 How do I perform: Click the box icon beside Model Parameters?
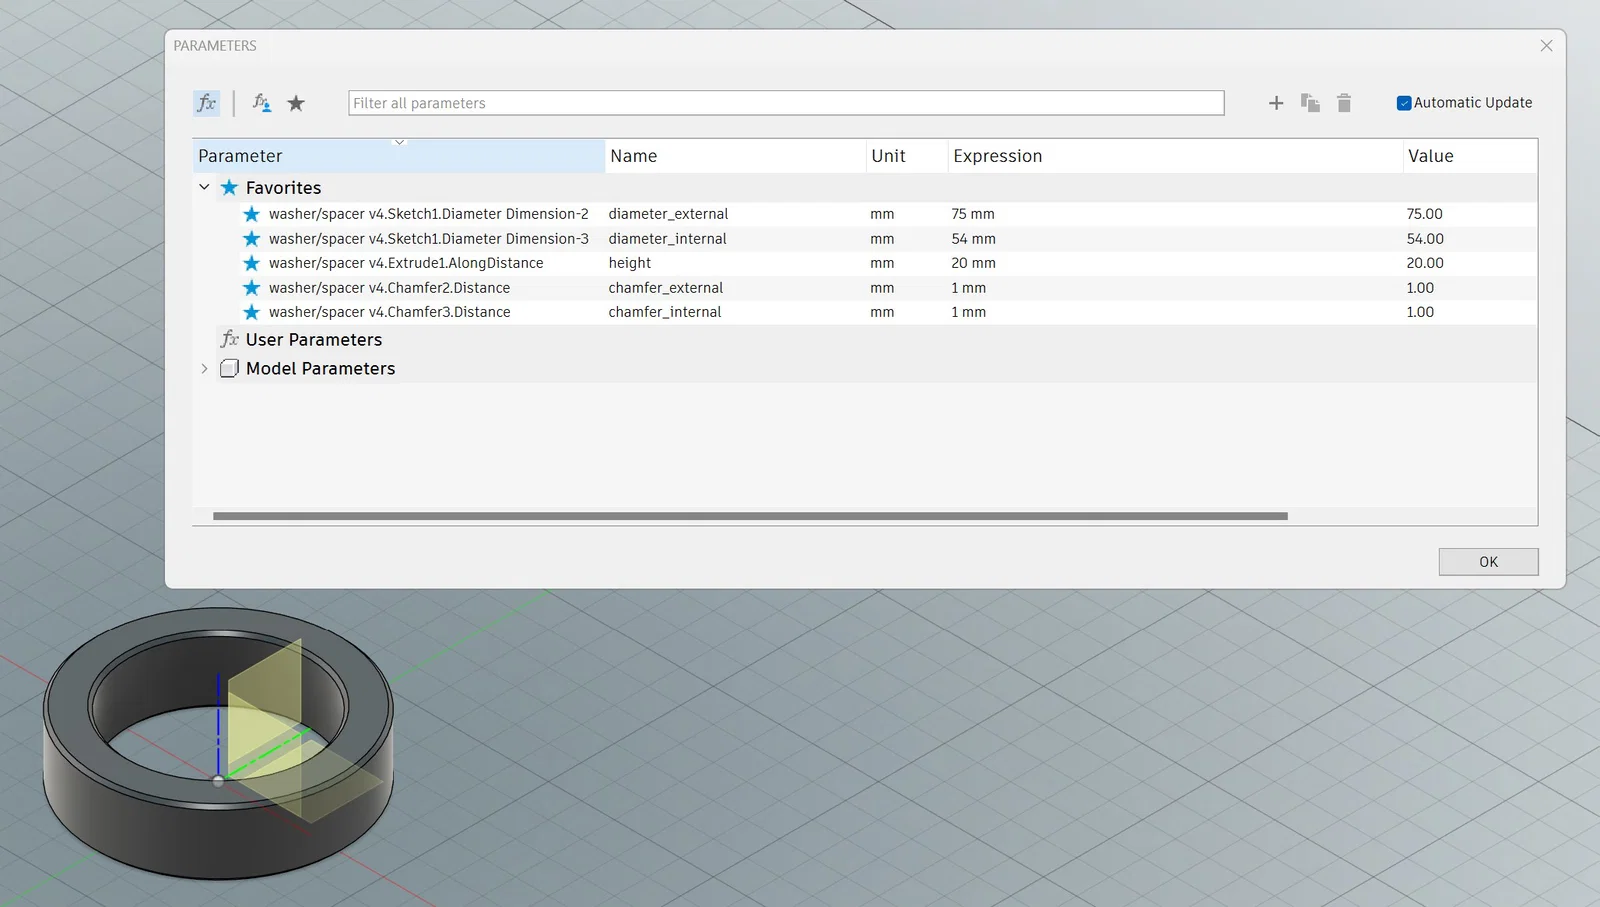229,368
